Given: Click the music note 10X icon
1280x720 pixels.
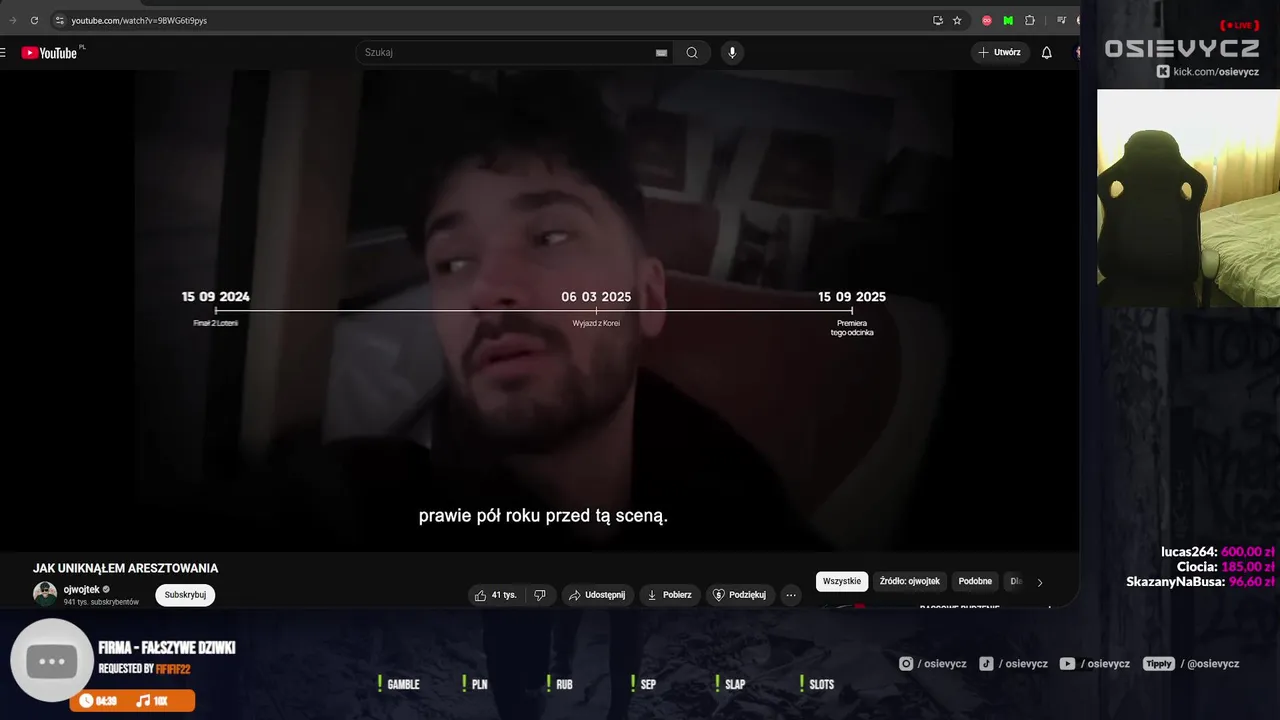Looking at the screenshot, I should (x=143, y=701).
